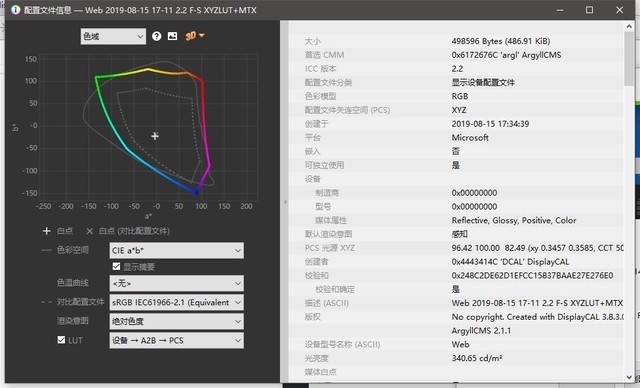Click the 'argl' ArgyllCMS CMM value
Screen dimensions: 640x388
pyautogui.click(x=507, y=55)
